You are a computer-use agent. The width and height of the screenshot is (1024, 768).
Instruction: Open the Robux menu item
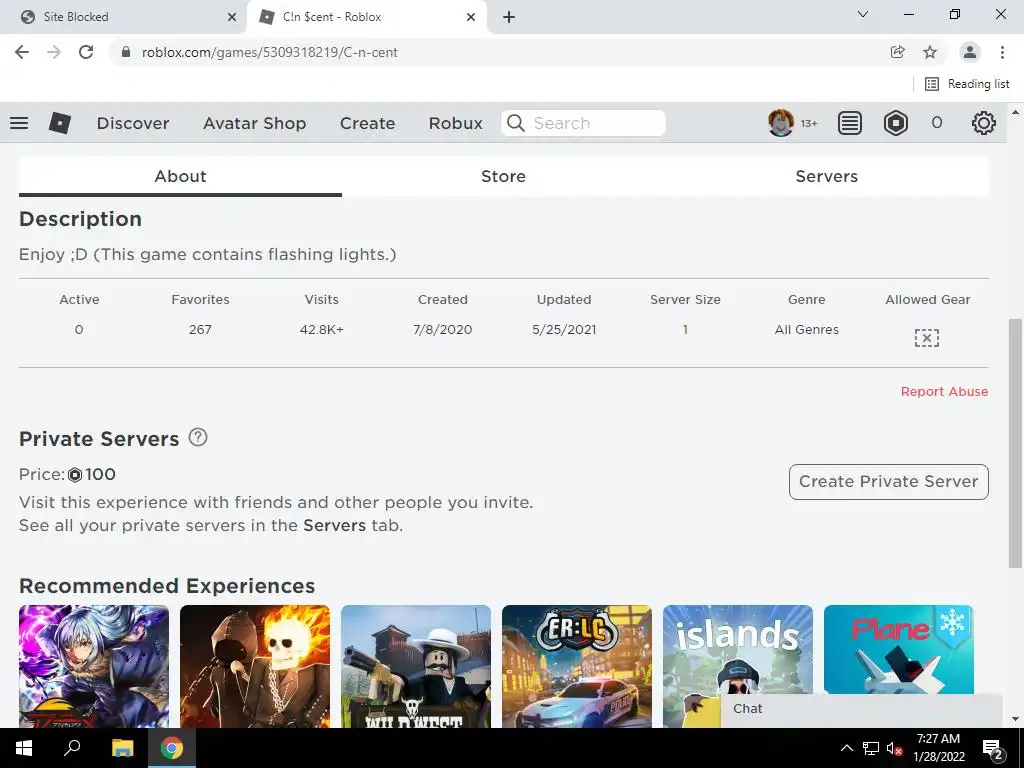click(x=456, y=123)
